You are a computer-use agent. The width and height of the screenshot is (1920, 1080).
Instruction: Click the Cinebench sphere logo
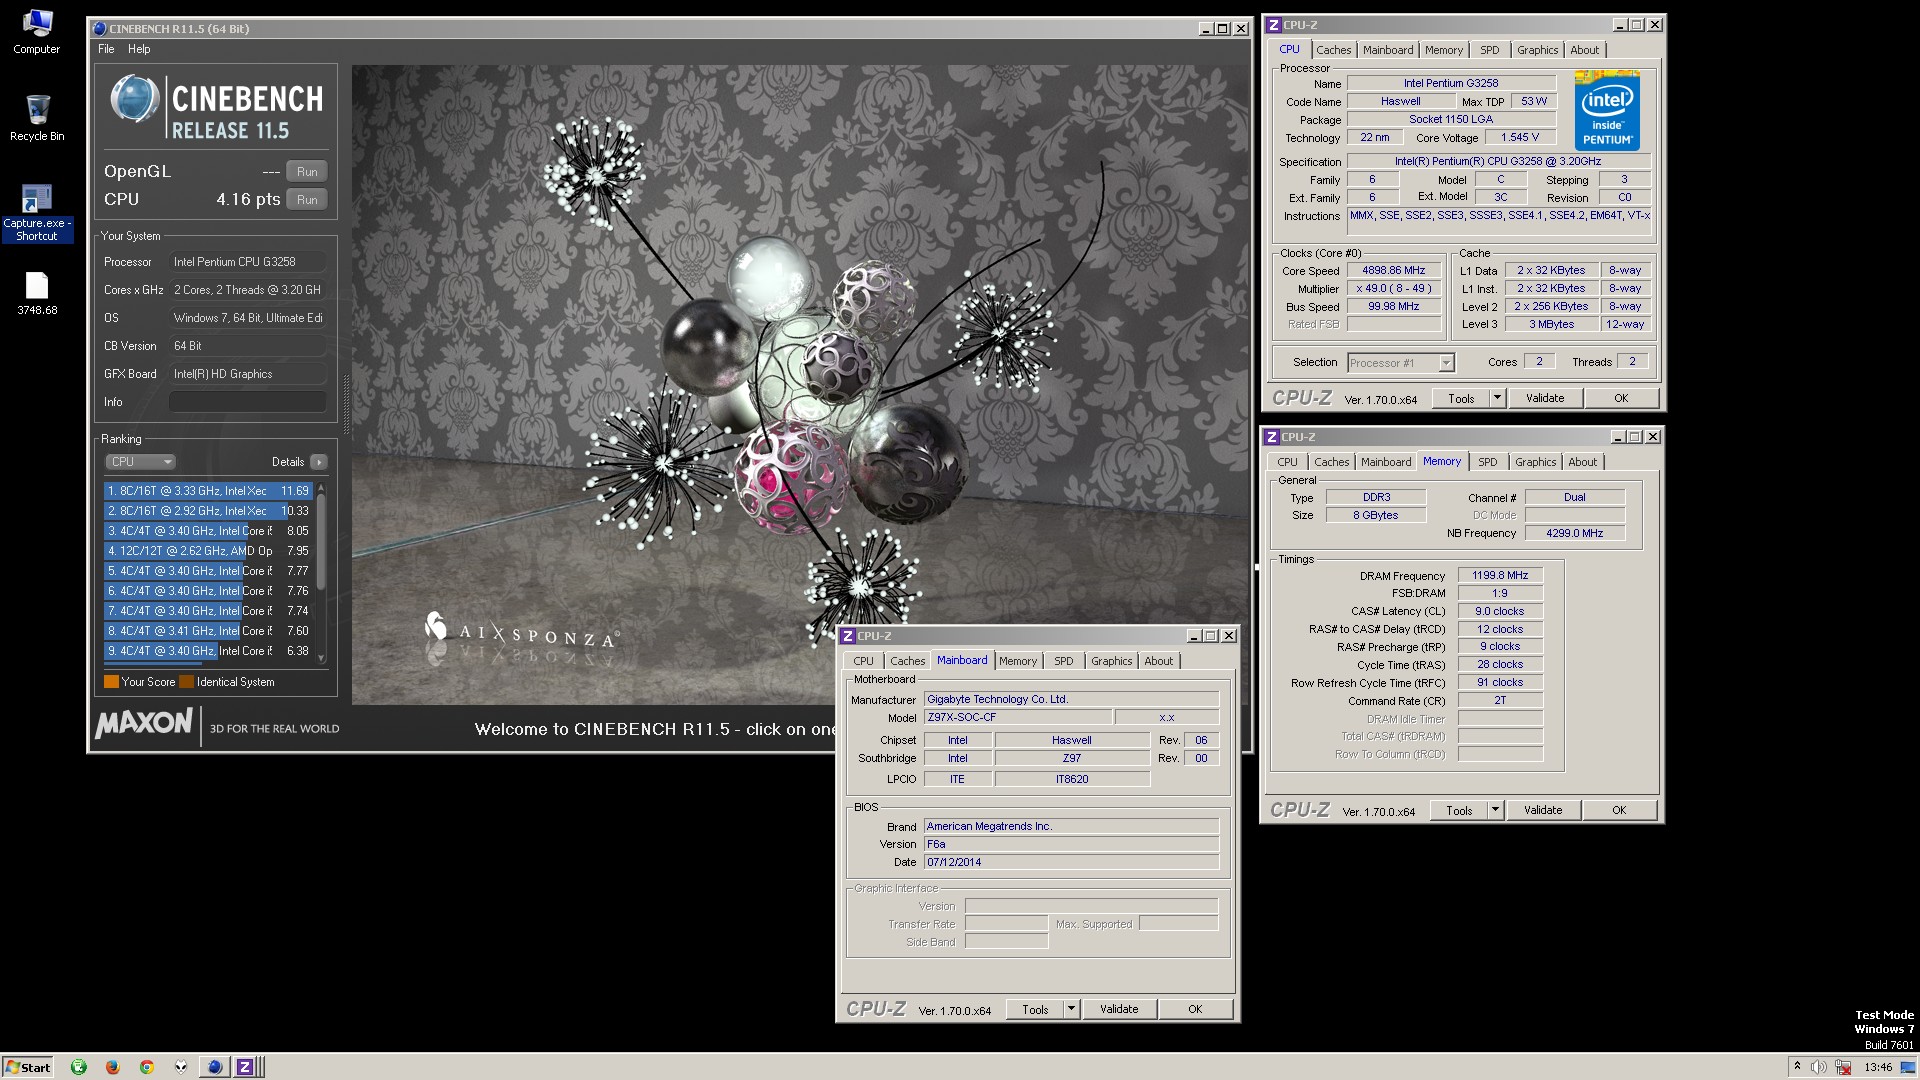tap(134, 99)
